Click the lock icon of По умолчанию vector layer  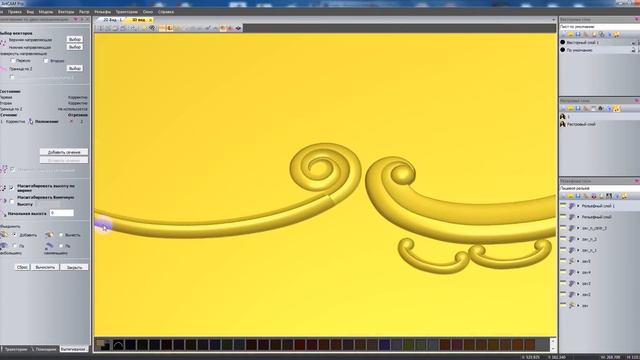click(x=633, y=50)
